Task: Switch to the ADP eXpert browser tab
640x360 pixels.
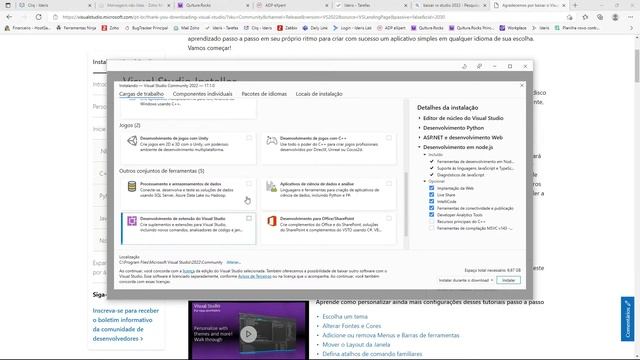Action: (x=292, y=5)
